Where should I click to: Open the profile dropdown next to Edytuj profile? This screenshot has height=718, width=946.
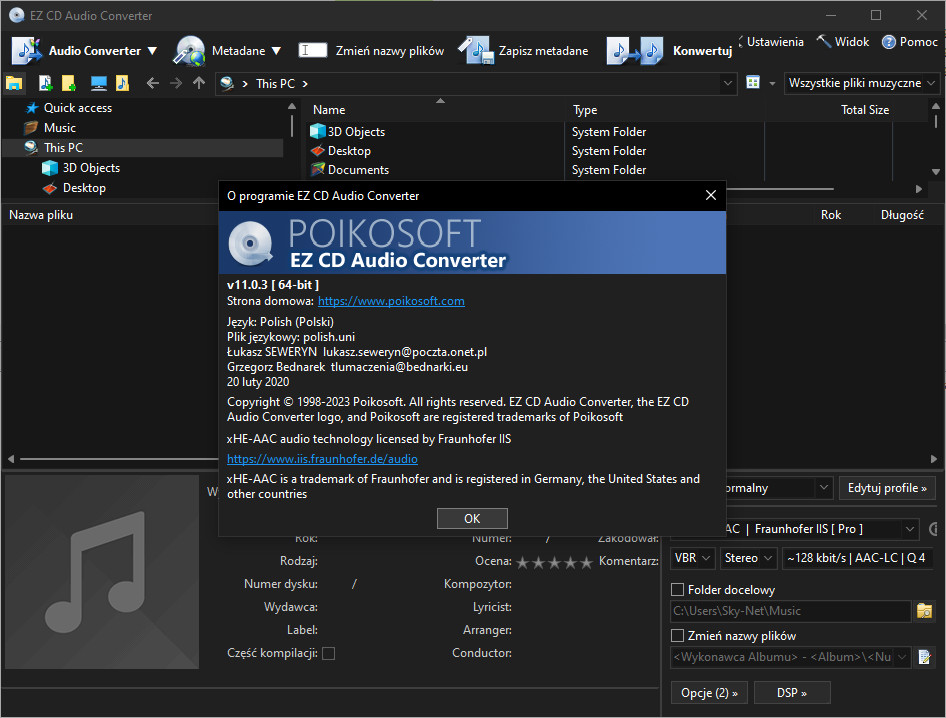click(x=824, y=488)
